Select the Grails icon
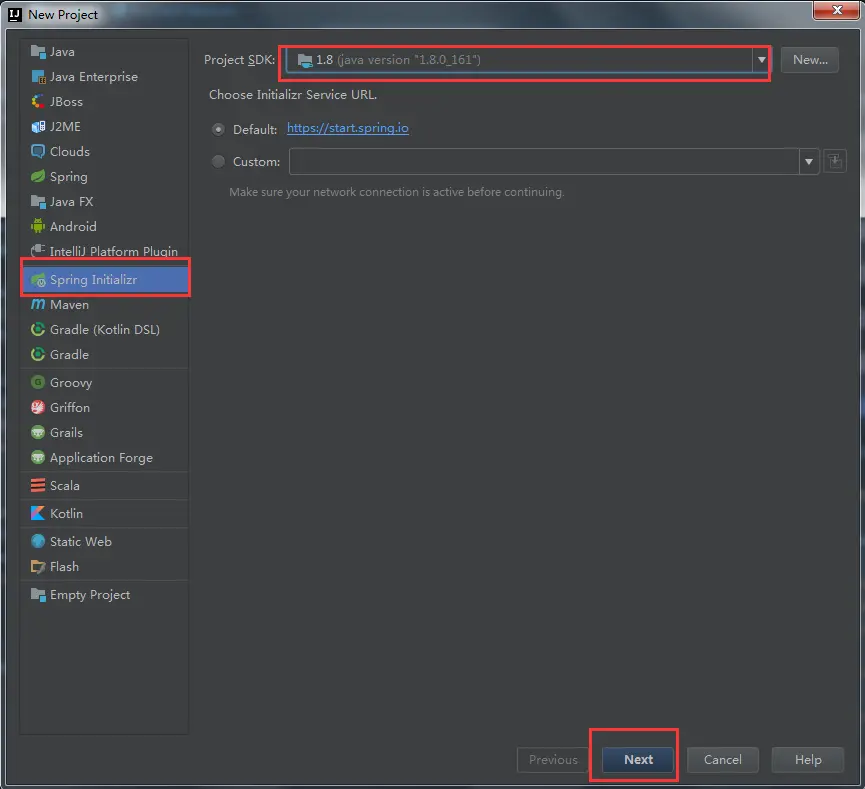The width and height of the screenshot is (865, 789). point(38,433)
